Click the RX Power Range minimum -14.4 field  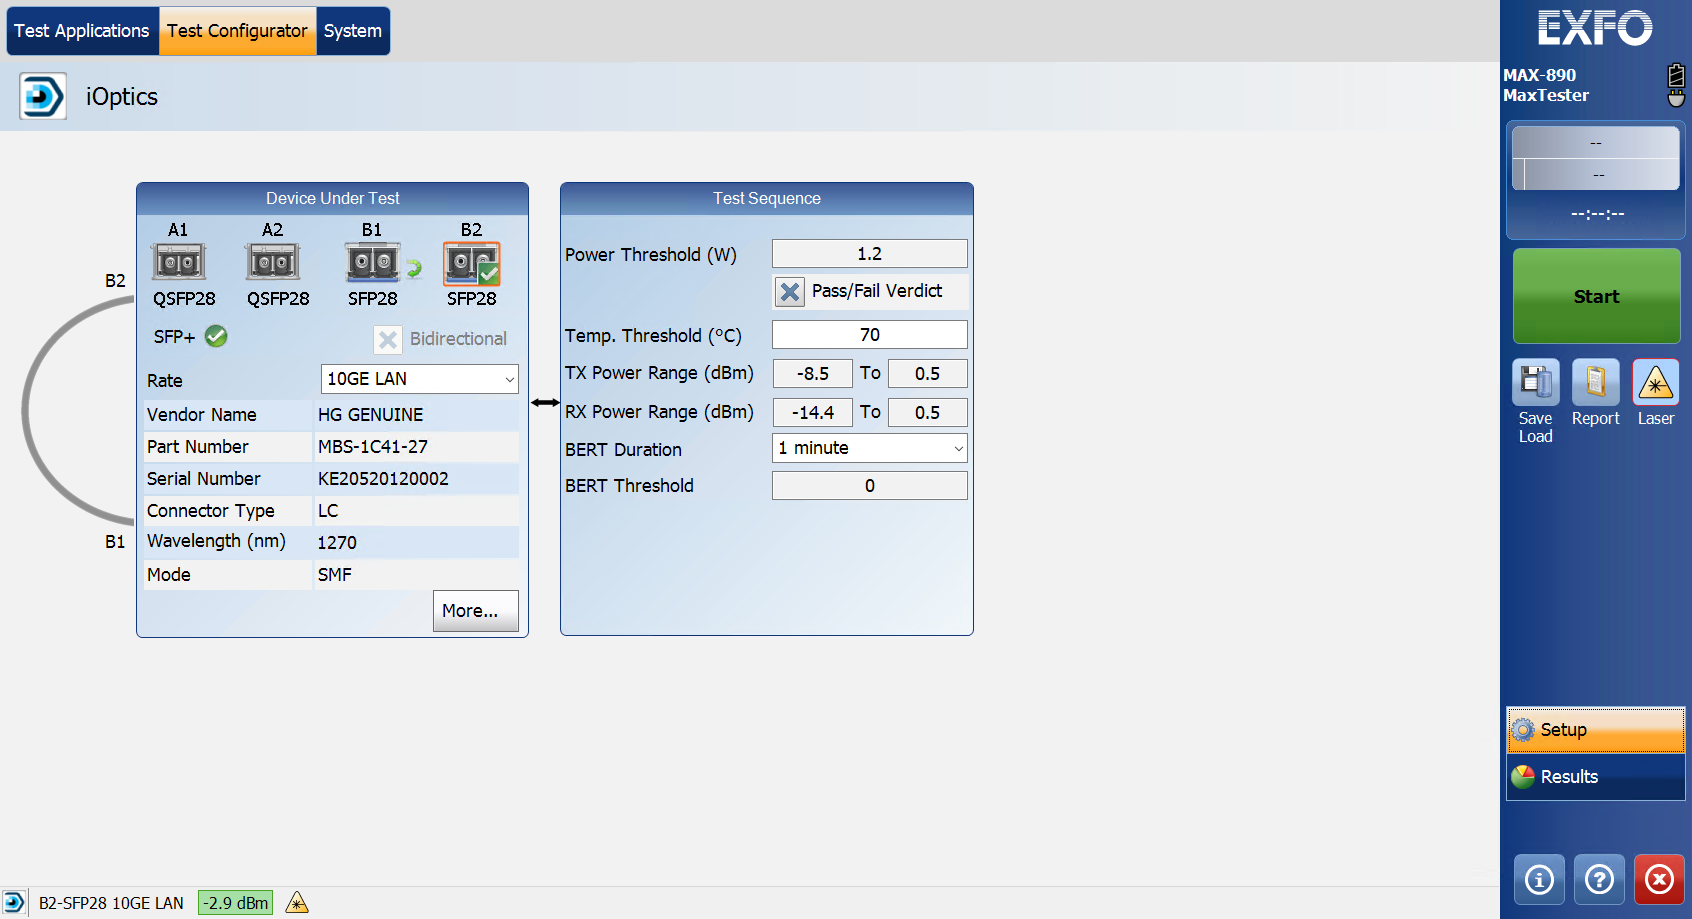[813, 413]
